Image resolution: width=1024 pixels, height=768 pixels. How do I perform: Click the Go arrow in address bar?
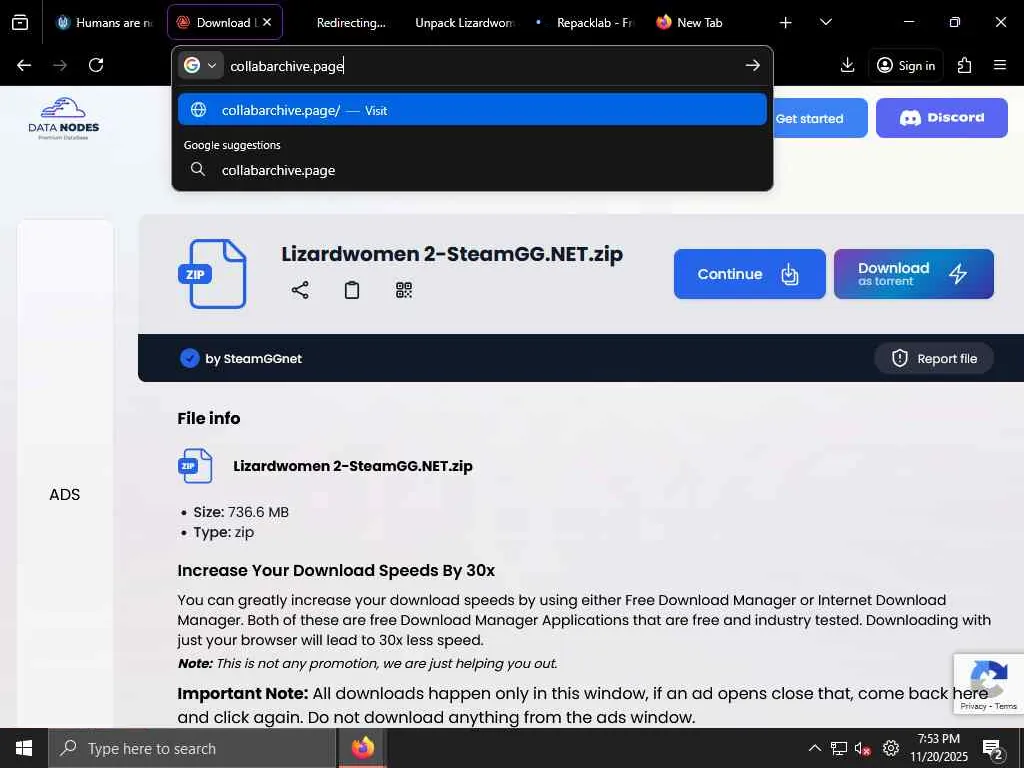[x=752, y=65]
